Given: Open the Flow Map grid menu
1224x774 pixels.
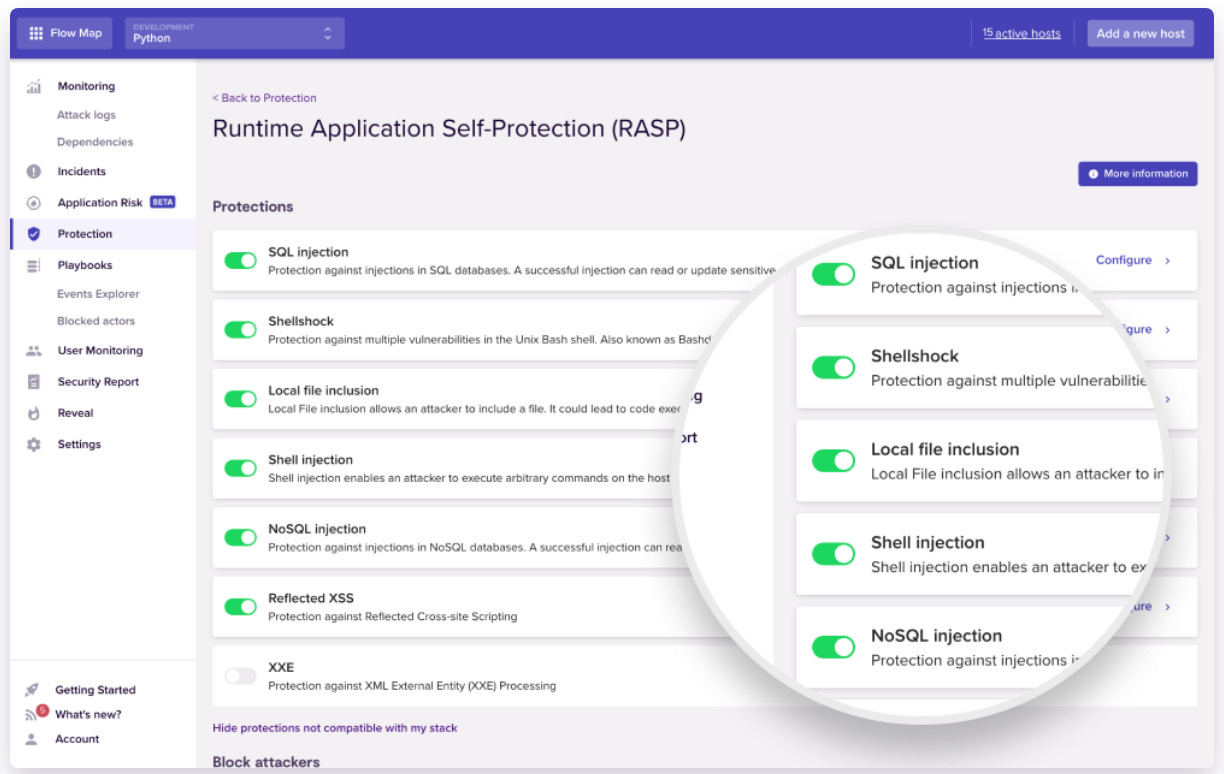Looking at the screenshot, I should [x=36, y=33].
